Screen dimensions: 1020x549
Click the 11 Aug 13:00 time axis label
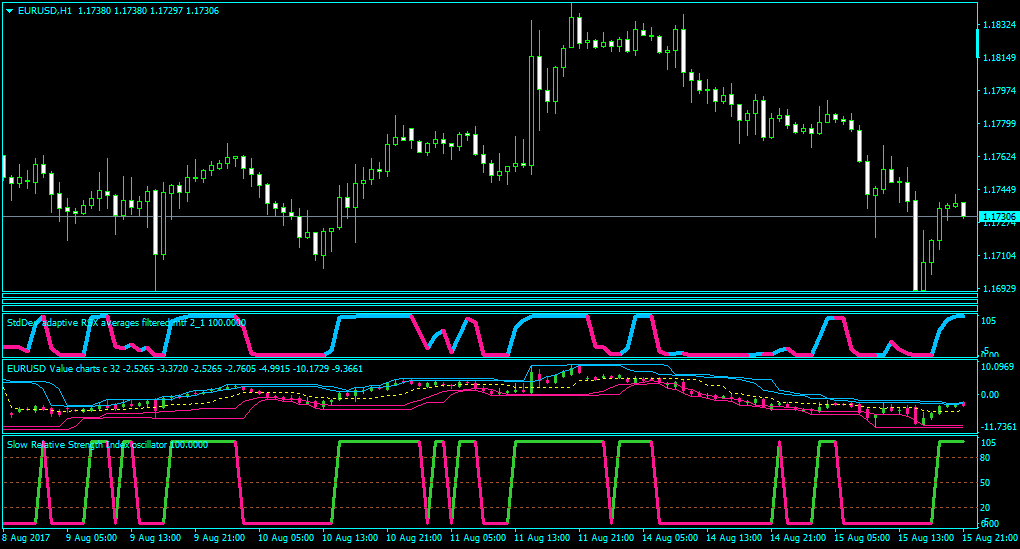[x=542, y=538]
